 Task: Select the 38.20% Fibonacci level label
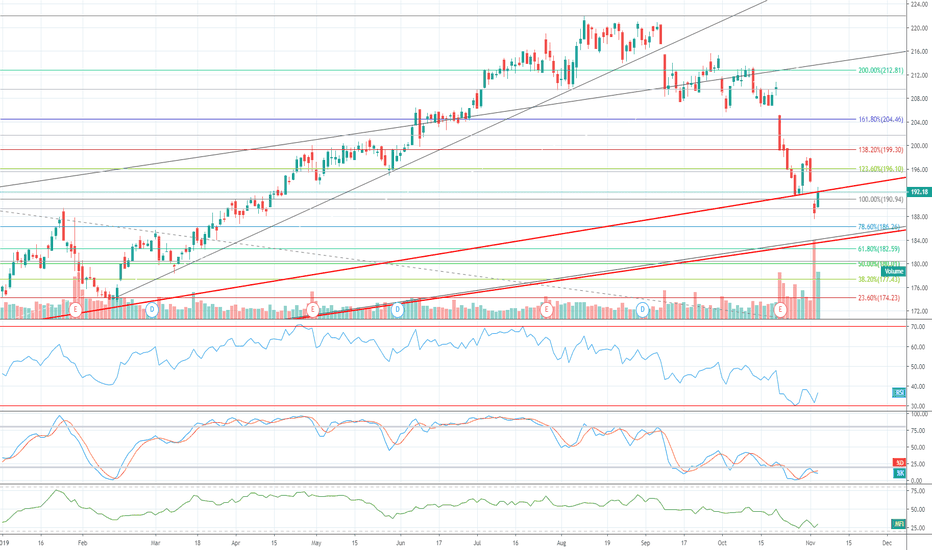(x=880, y=279)
